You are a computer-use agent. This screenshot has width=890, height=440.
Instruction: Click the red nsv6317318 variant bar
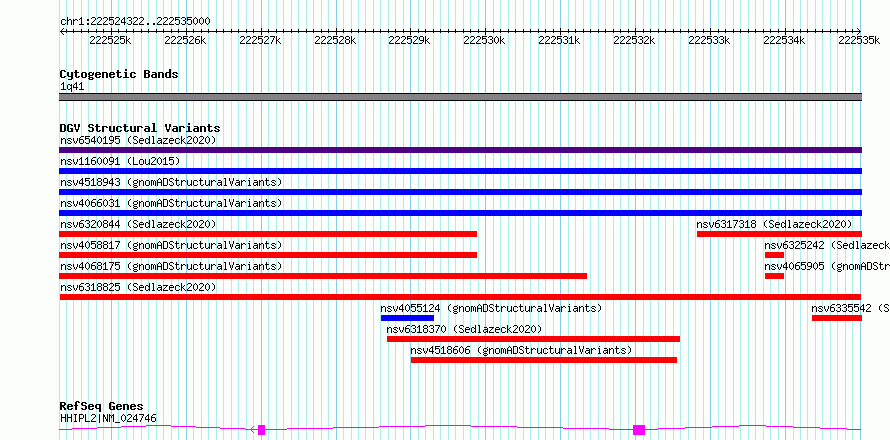pyautogui.click(x=779, y=234)
